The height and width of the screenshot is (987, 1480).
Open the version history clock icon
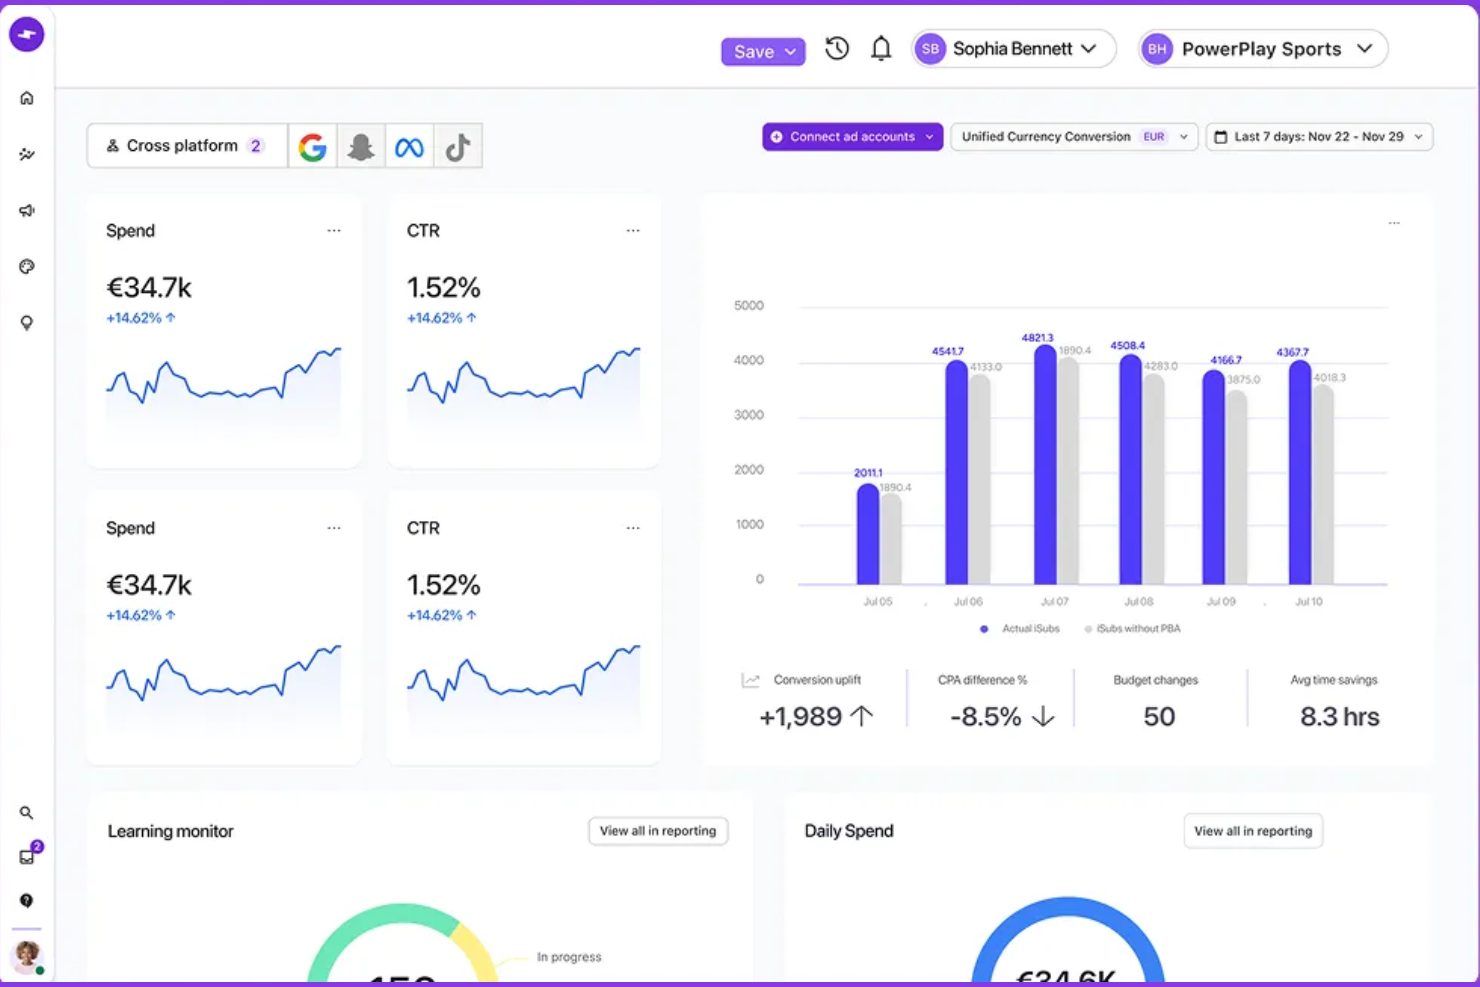[x=837, y=48]
